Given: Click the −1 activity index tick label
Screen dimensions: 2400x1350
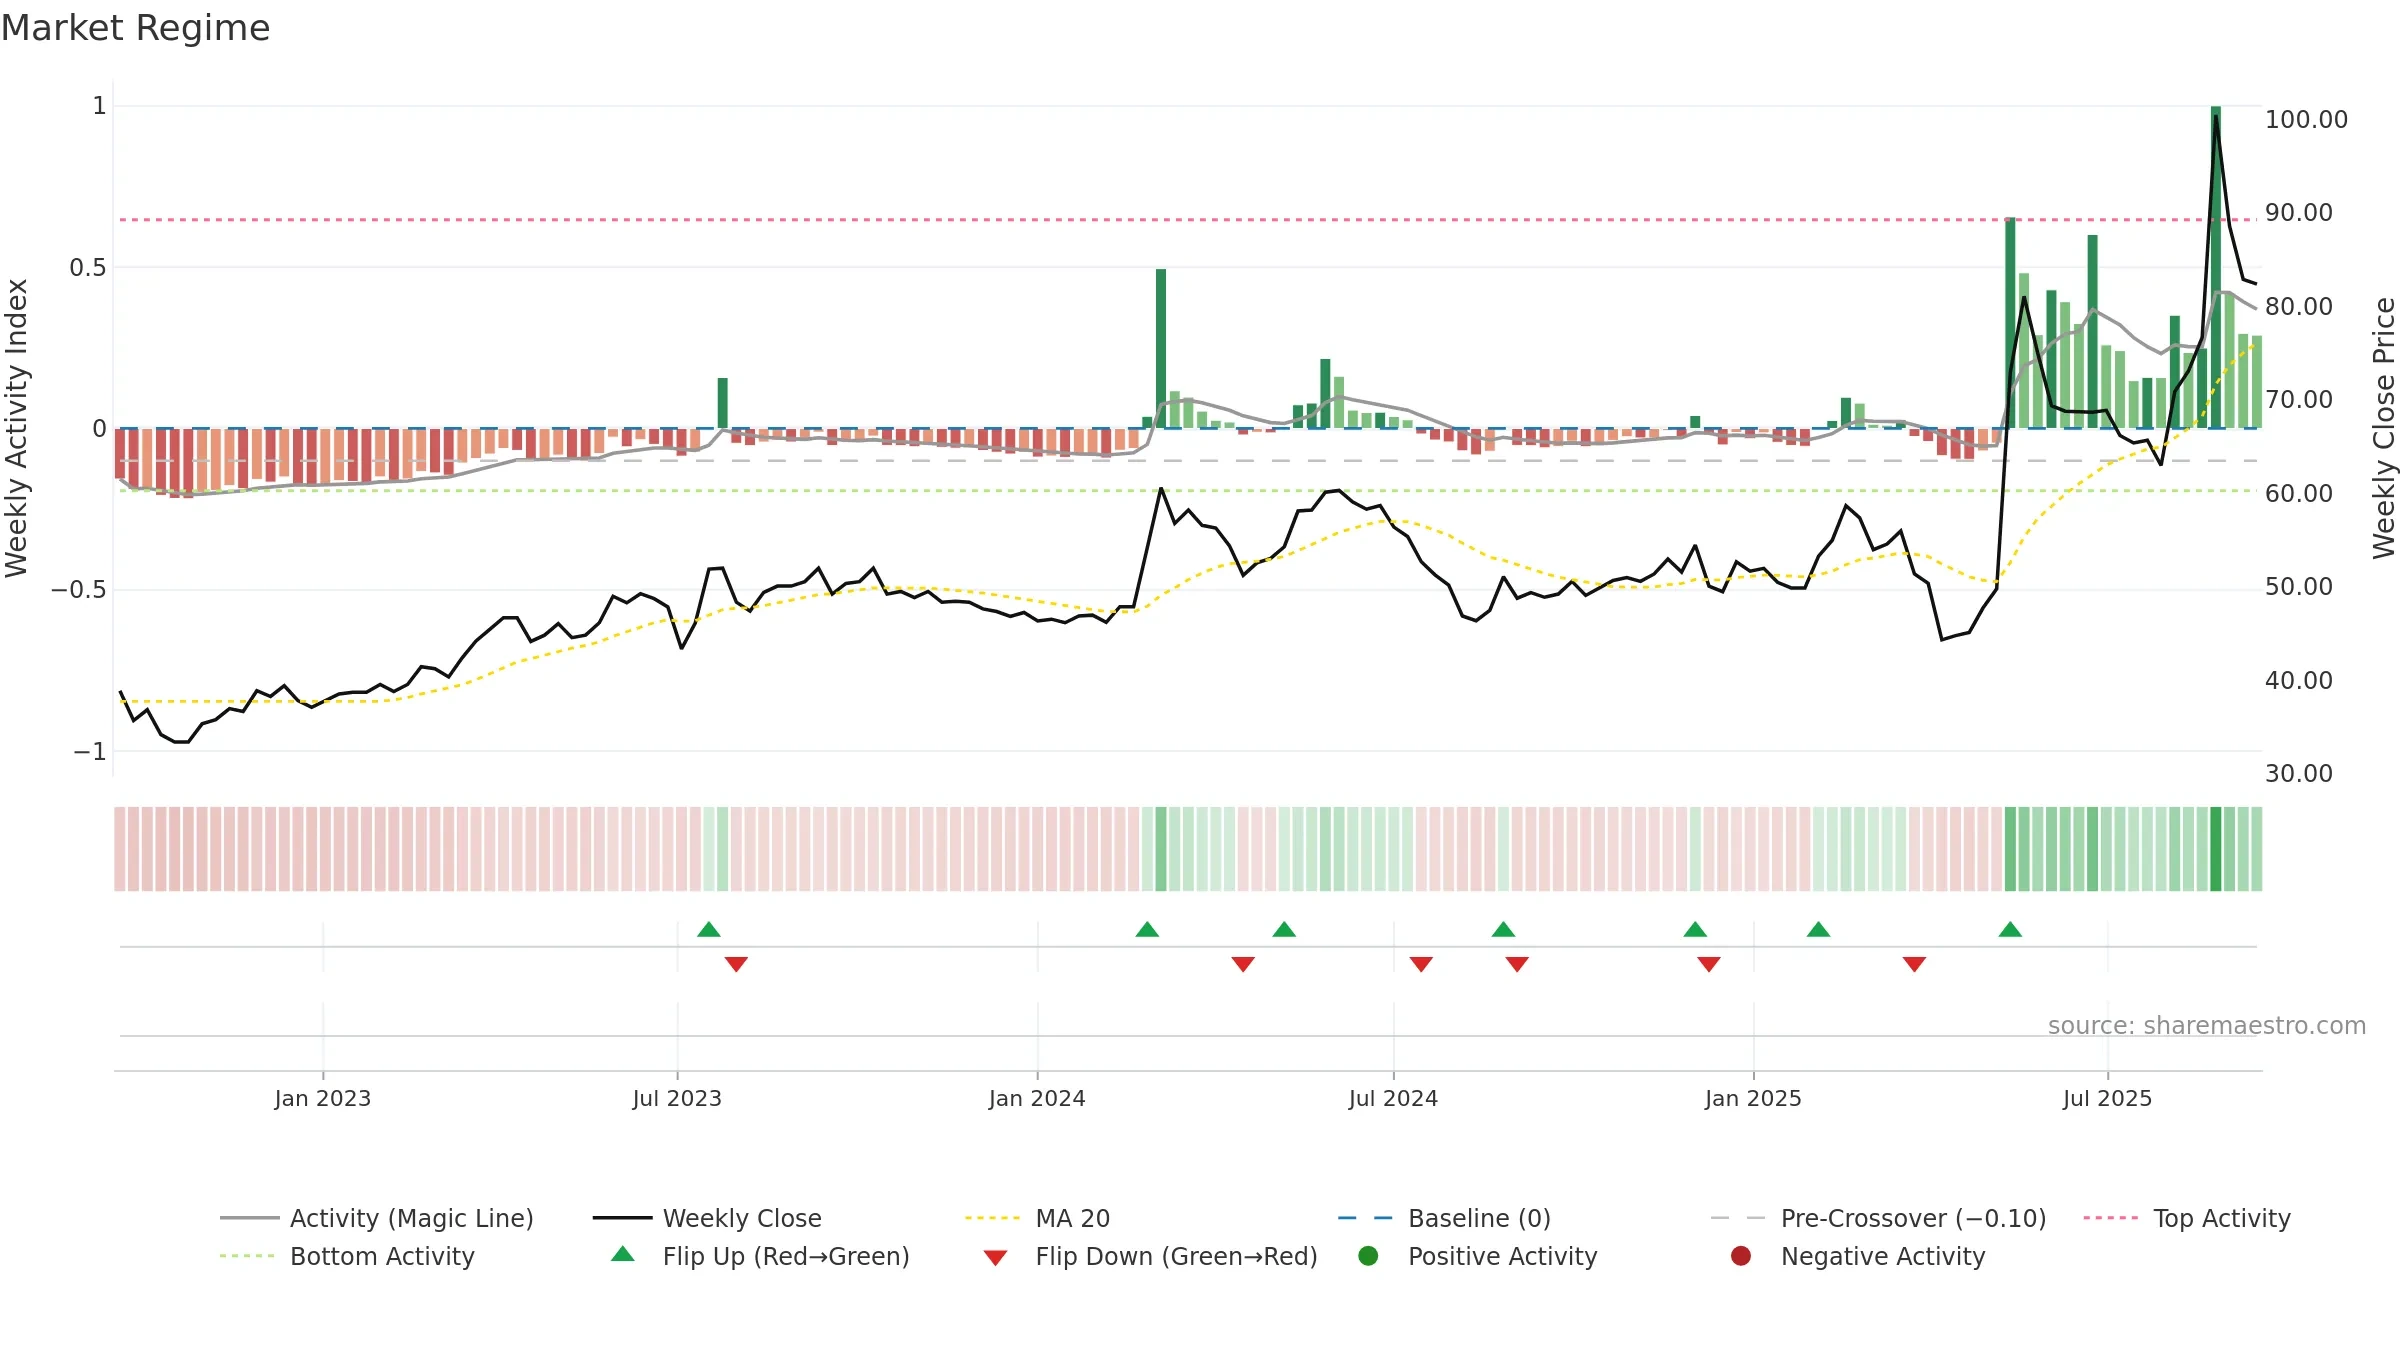Looking at the screenshot, I should click(90, 751).
